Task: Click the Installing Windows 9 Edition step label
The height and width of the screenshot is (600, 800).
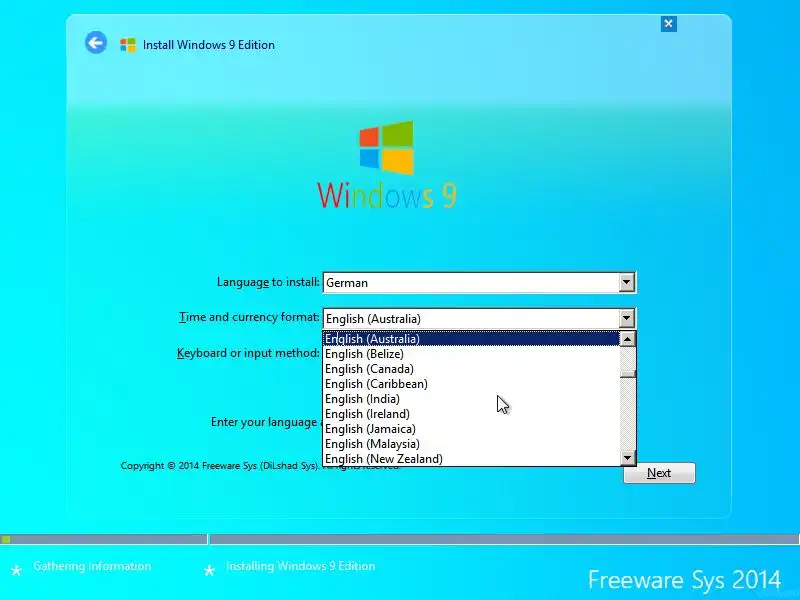Action: pos(301,566)
